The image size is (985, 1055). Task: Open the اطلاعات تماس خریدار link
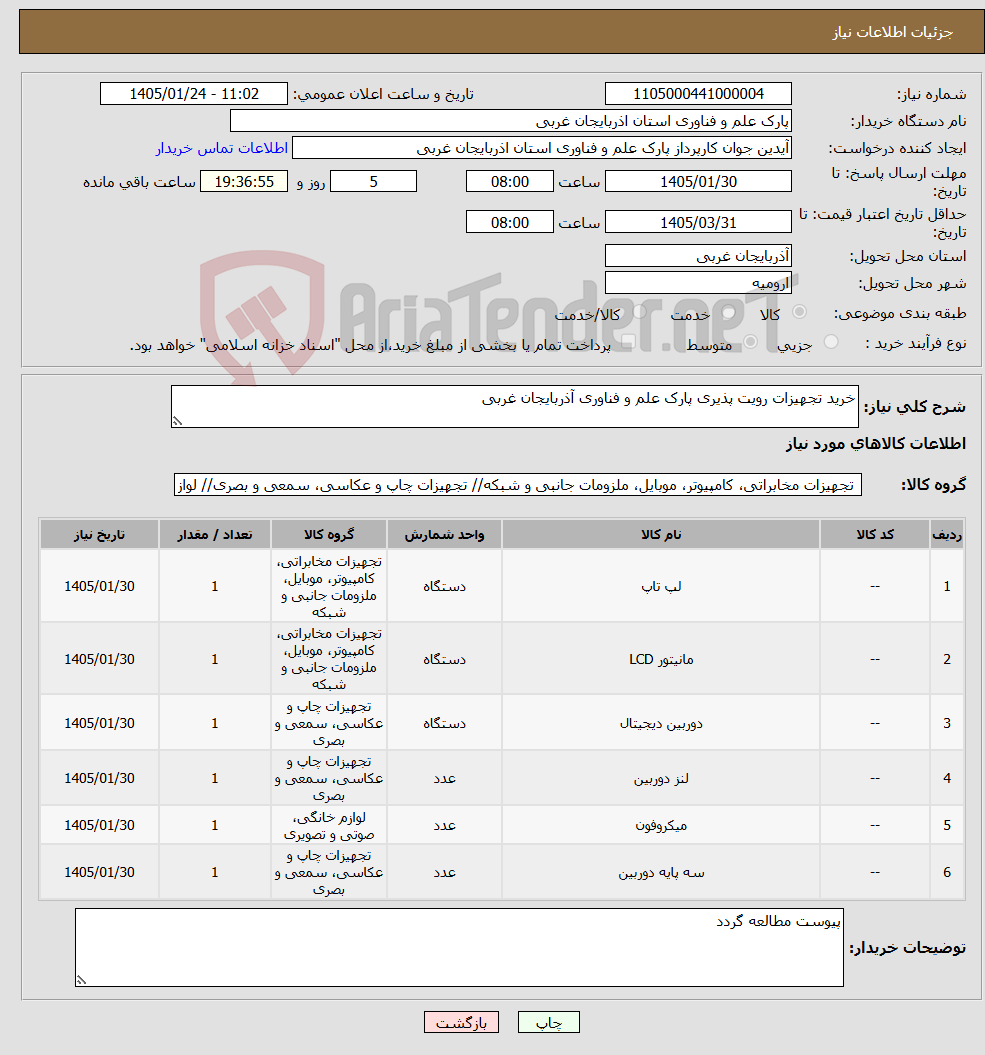(x=222, y=148)
